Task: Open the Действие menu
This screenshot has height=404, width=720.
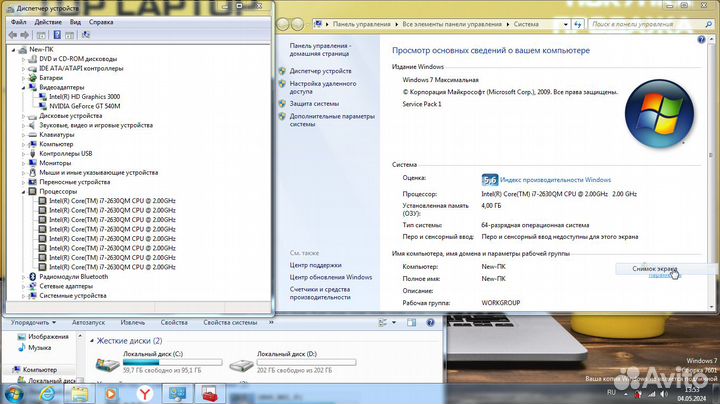Action: 48,22
